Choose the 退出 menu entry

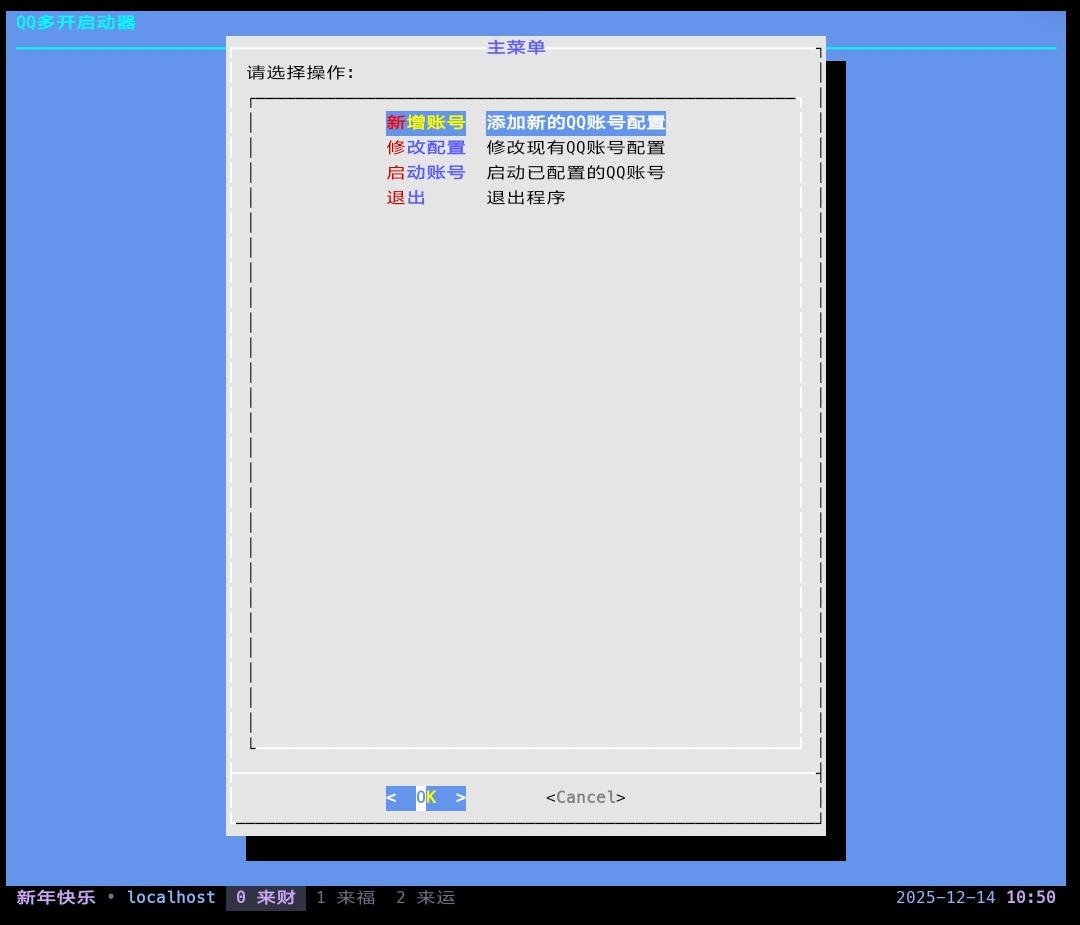[406, 198]
